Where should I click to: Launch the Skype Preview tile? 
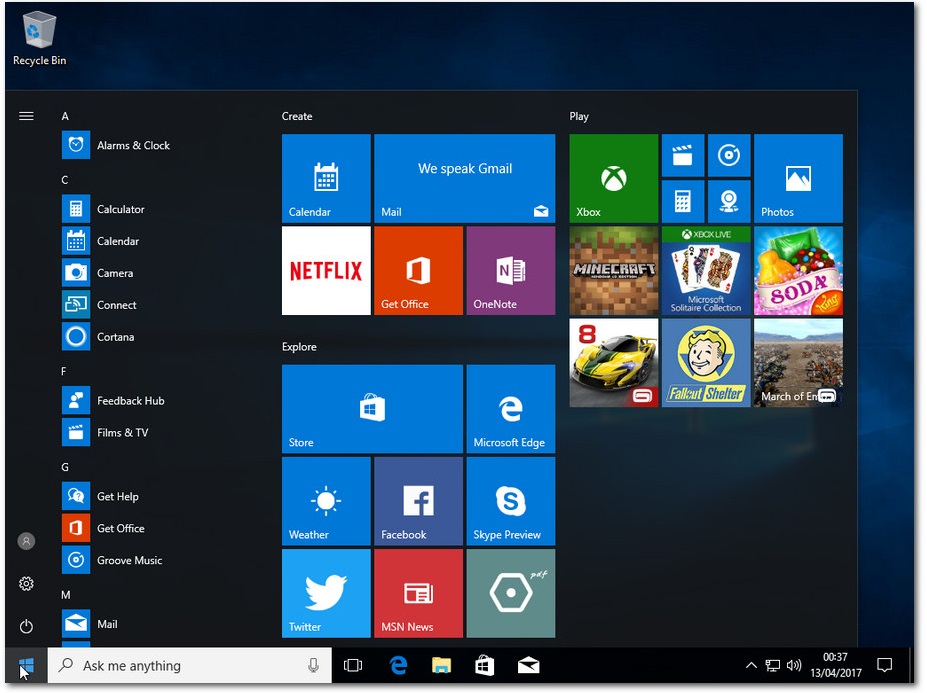point(511,501)
